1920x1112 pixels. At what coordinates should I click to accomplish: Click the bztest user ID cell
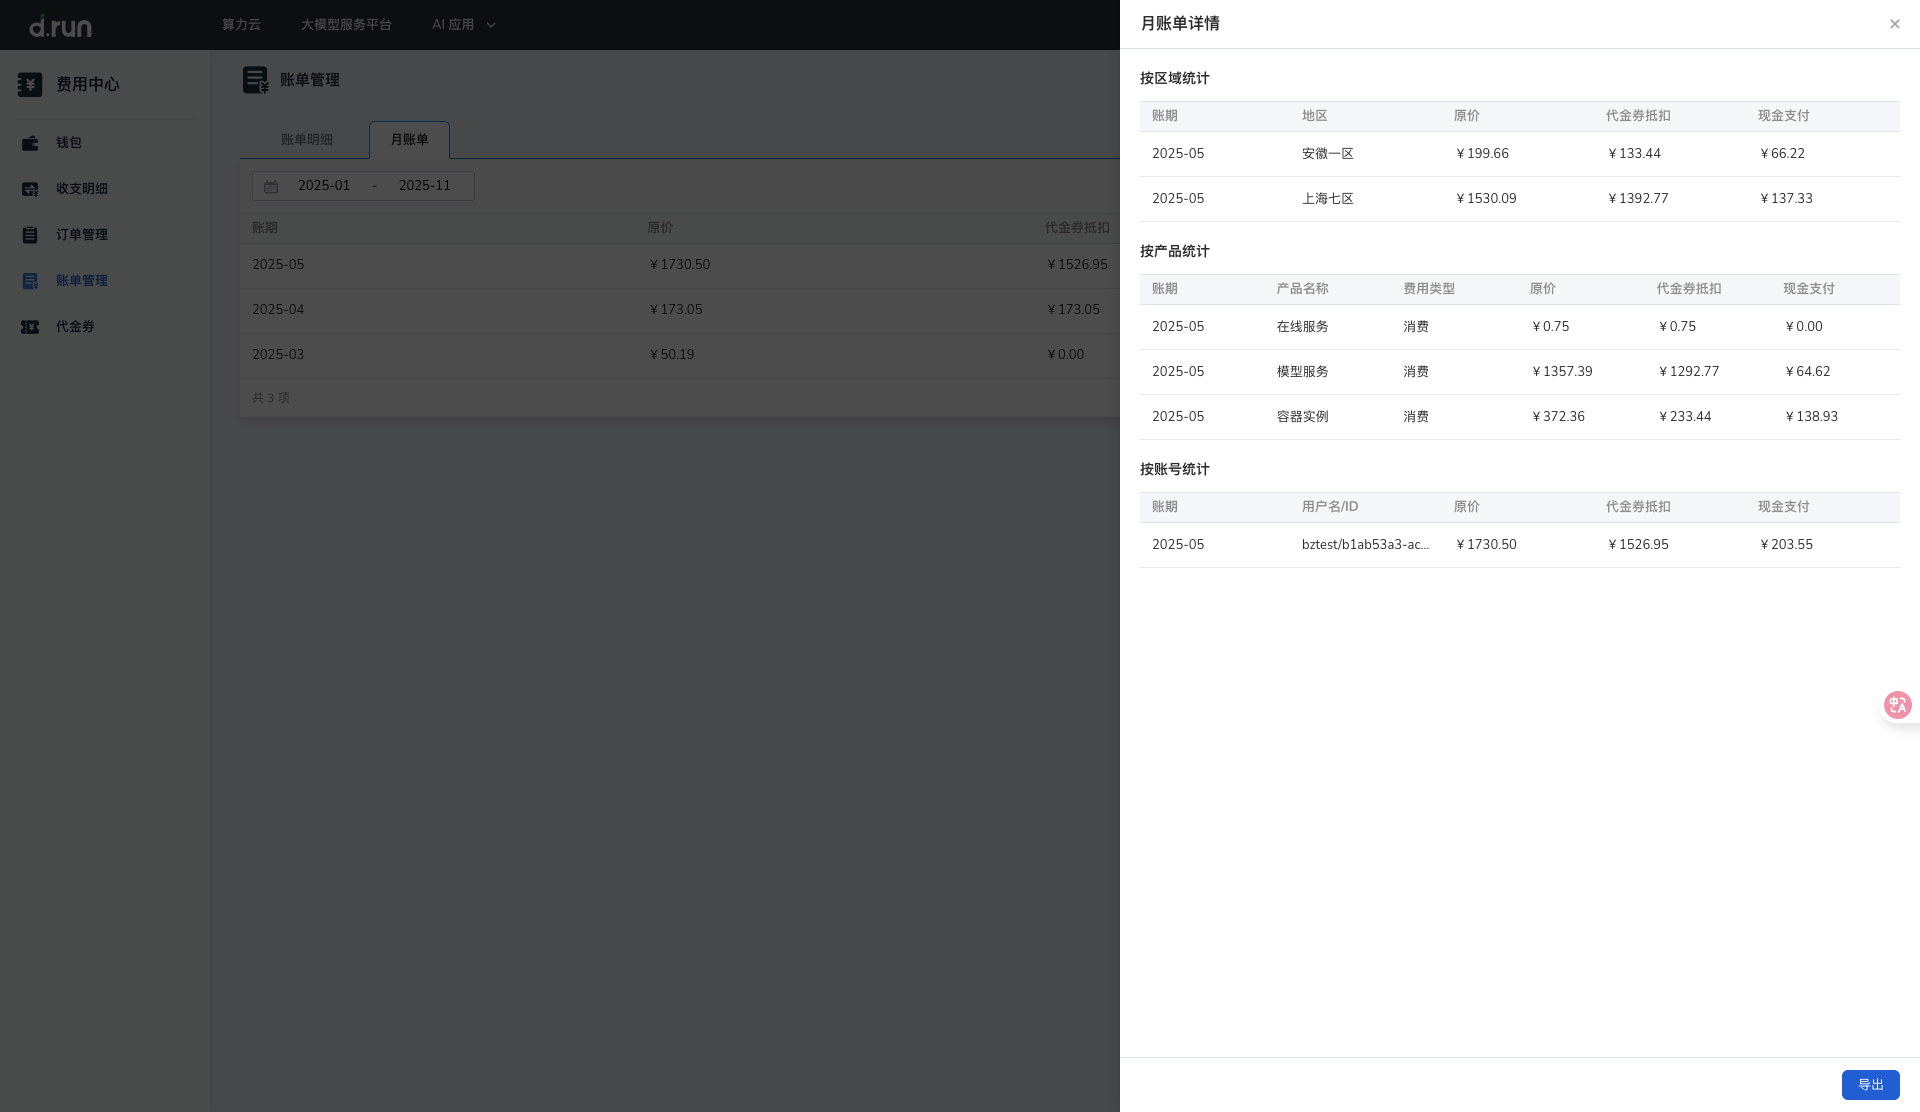(x=1365, y=545)
